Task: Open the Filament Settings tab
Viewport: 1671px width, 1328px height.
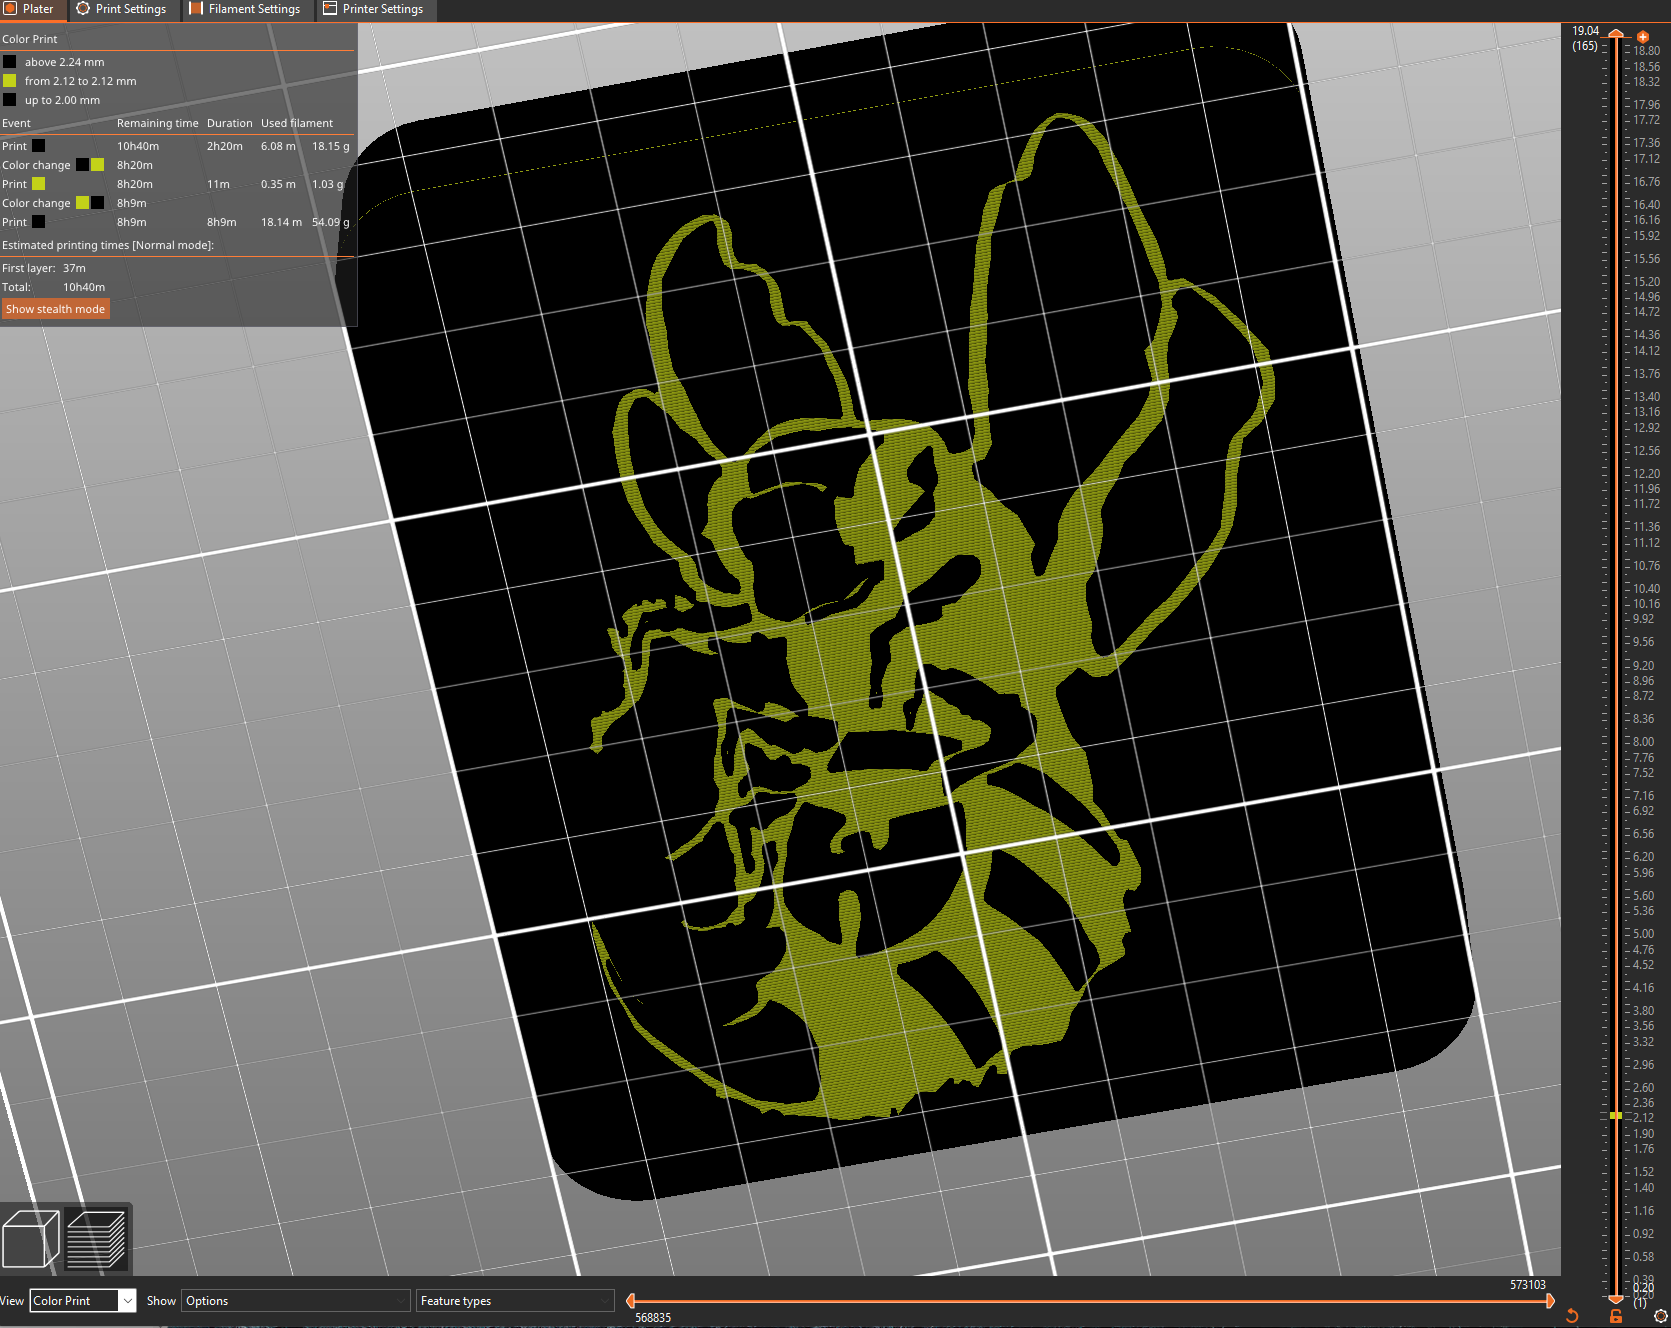Action: pos(247,10)
